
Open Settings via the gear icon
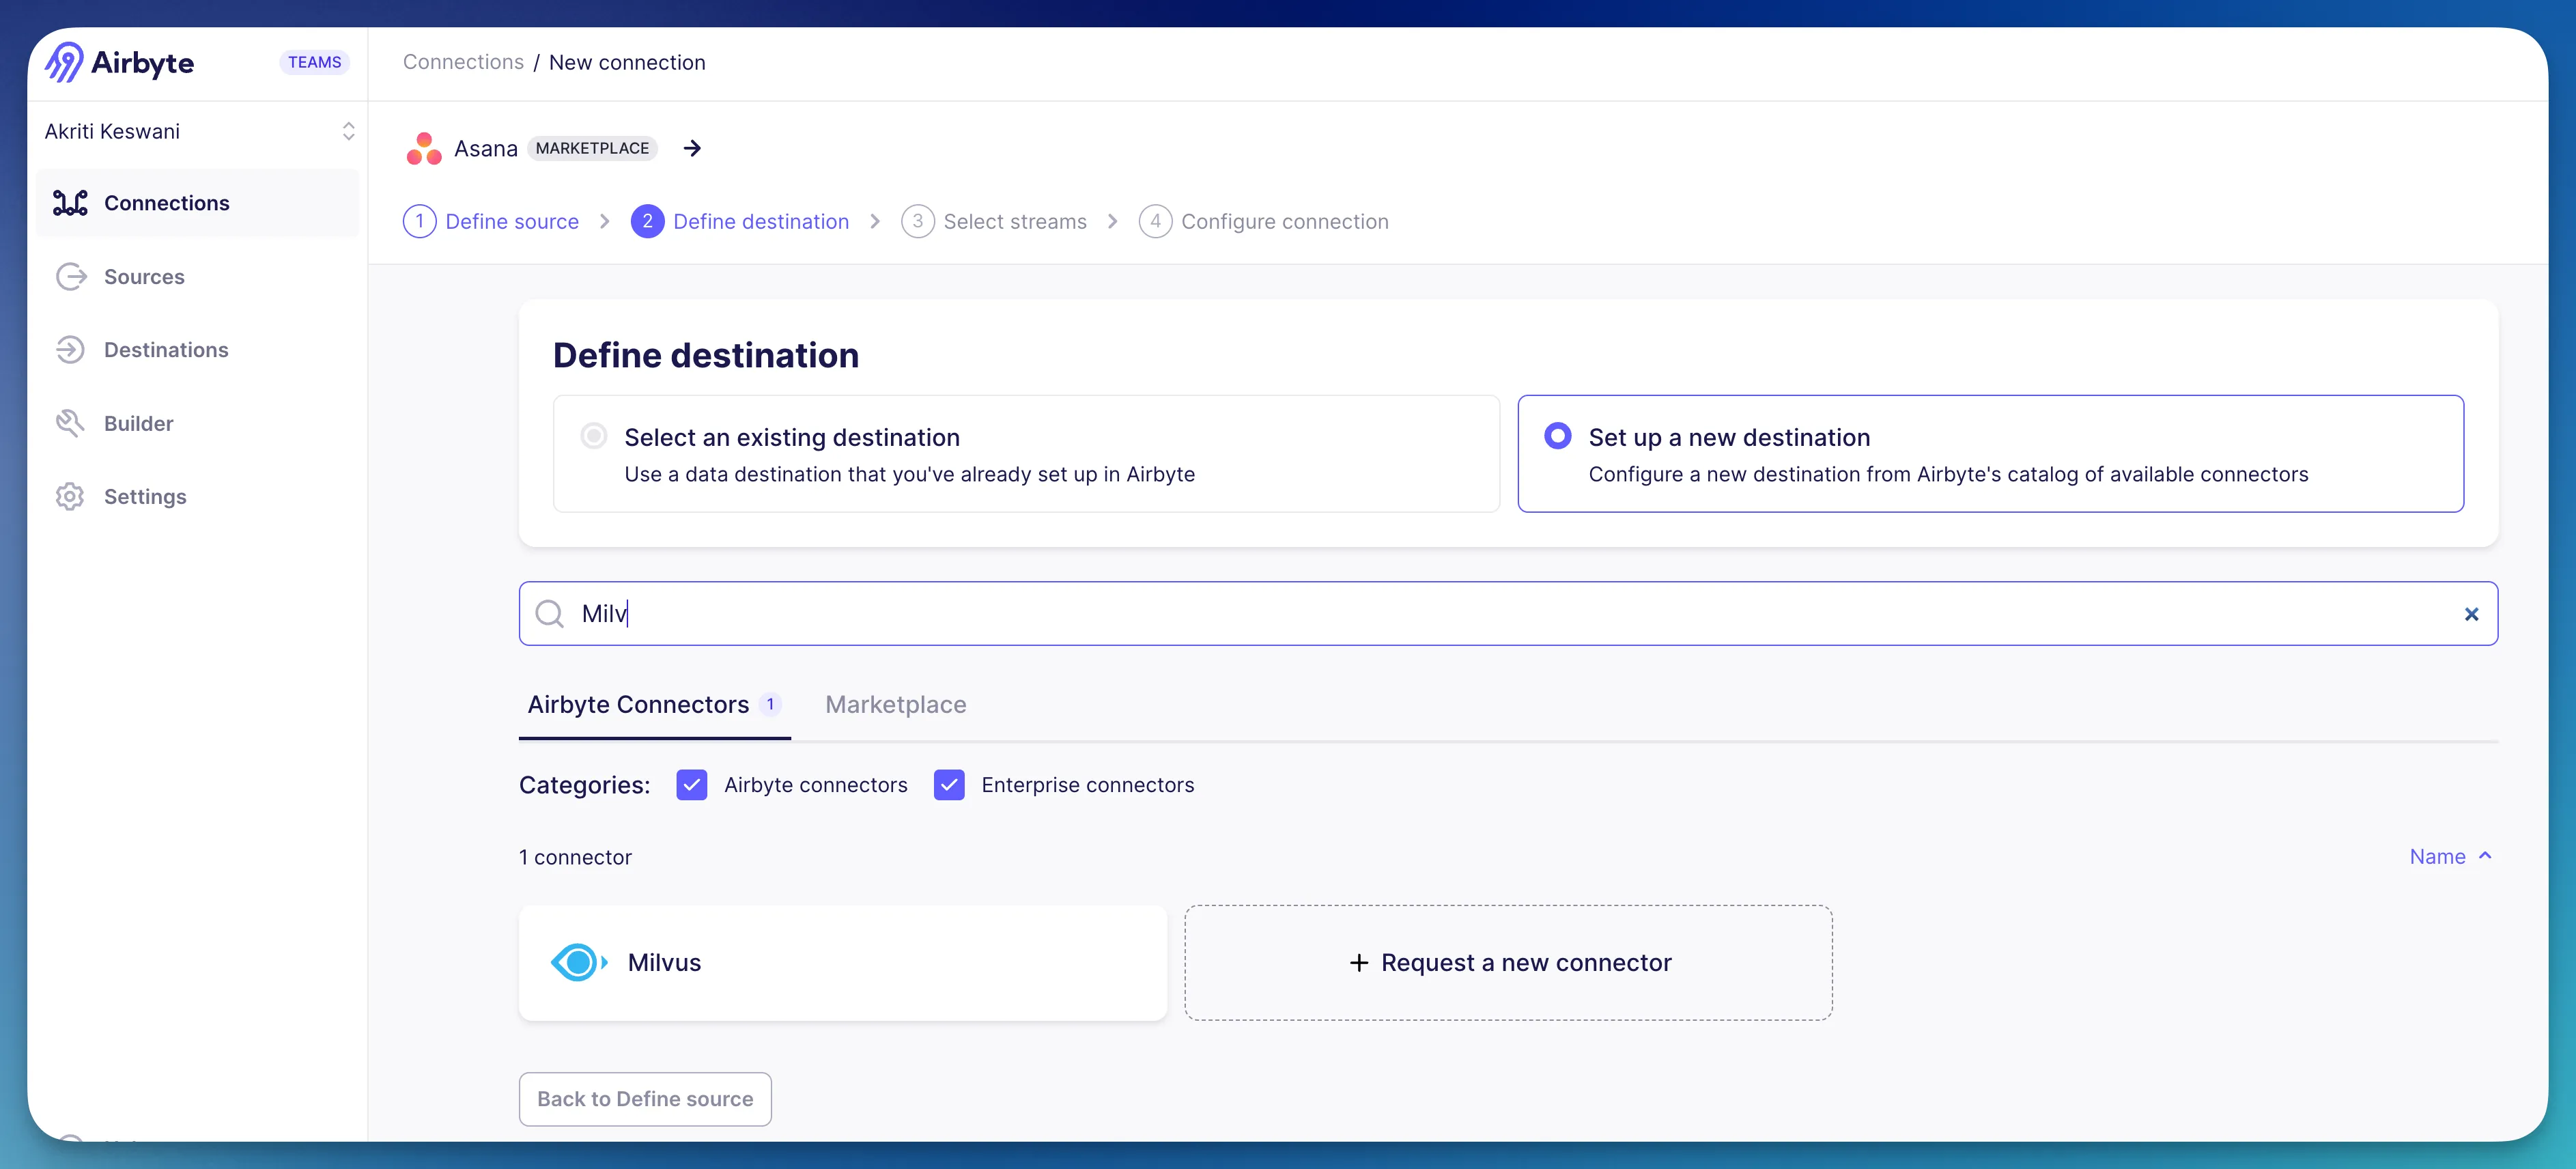pos(70,497)
